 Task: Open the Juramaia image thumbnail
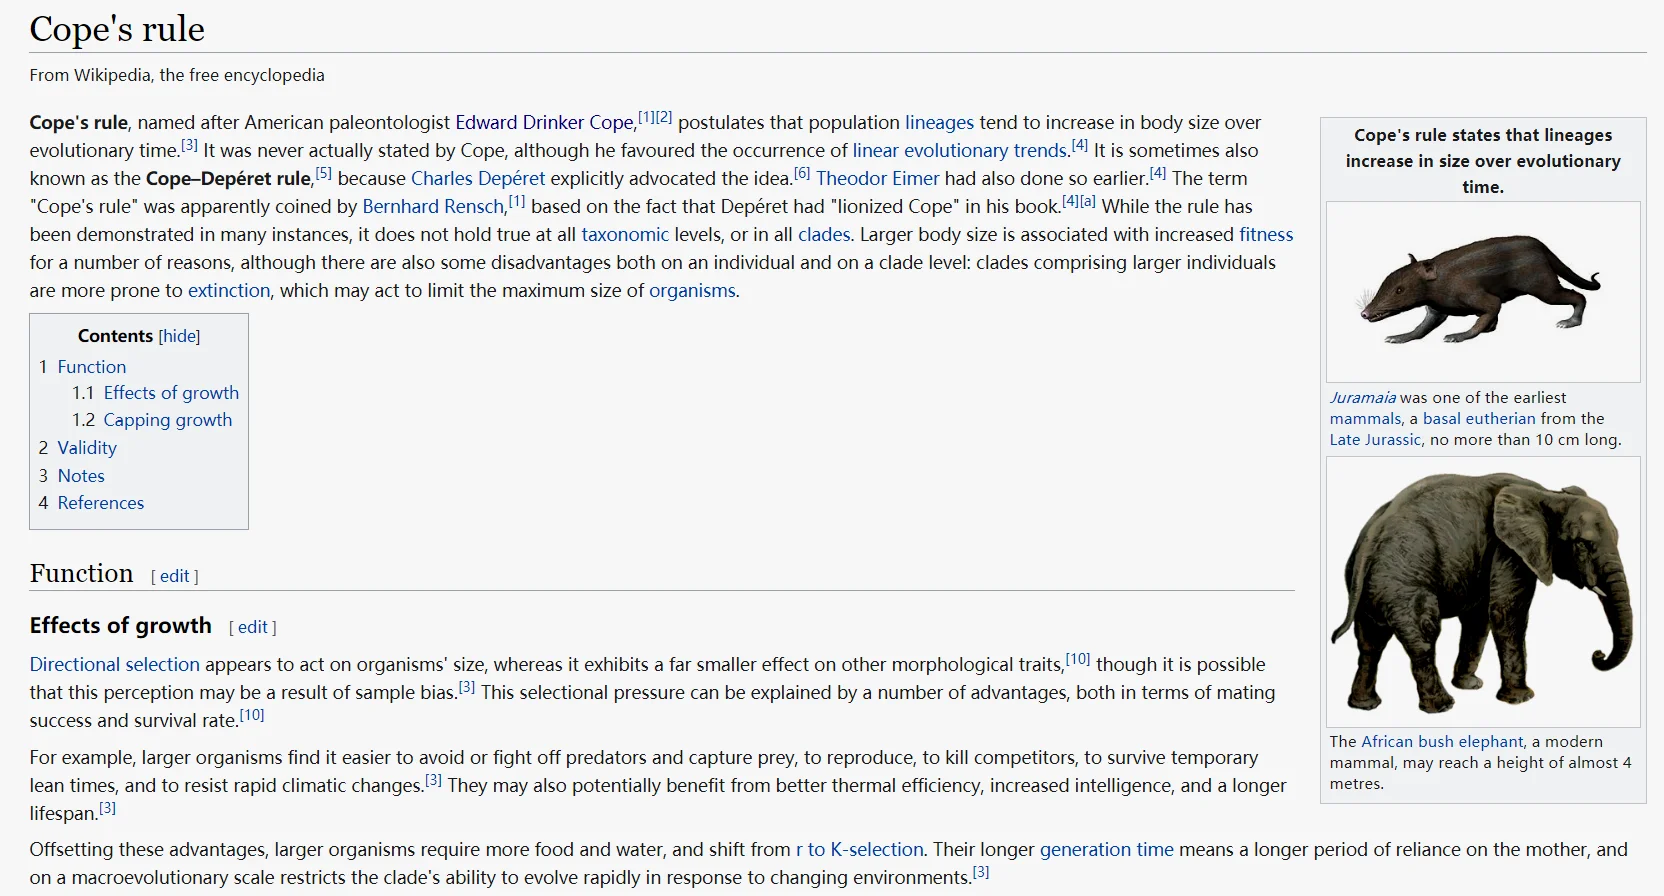pyautogui.click(x=1483, y=292)
